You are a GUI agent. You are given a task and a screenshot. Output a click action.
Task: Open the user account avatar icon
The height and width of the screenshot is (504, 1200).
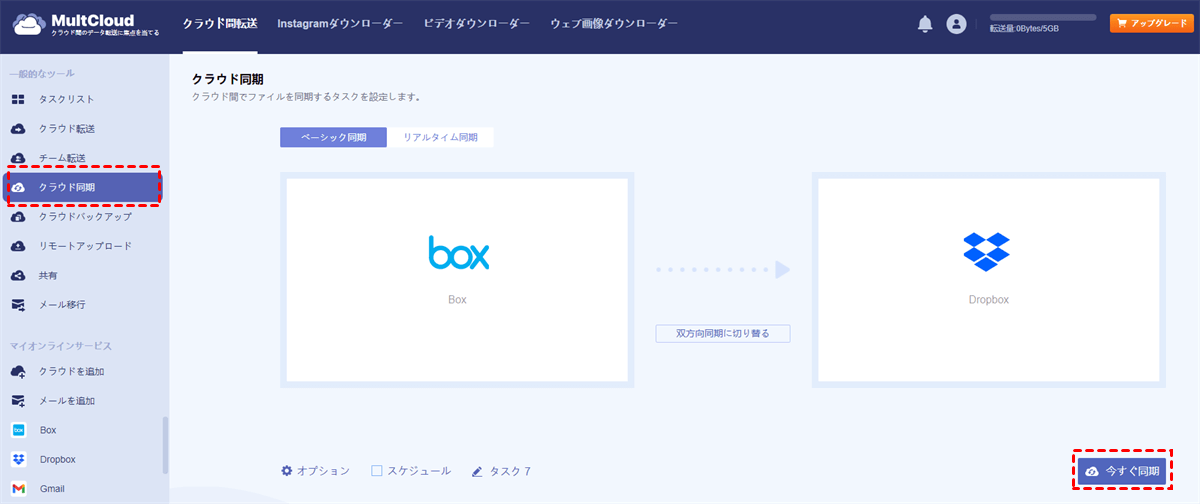tap(956, 24)
